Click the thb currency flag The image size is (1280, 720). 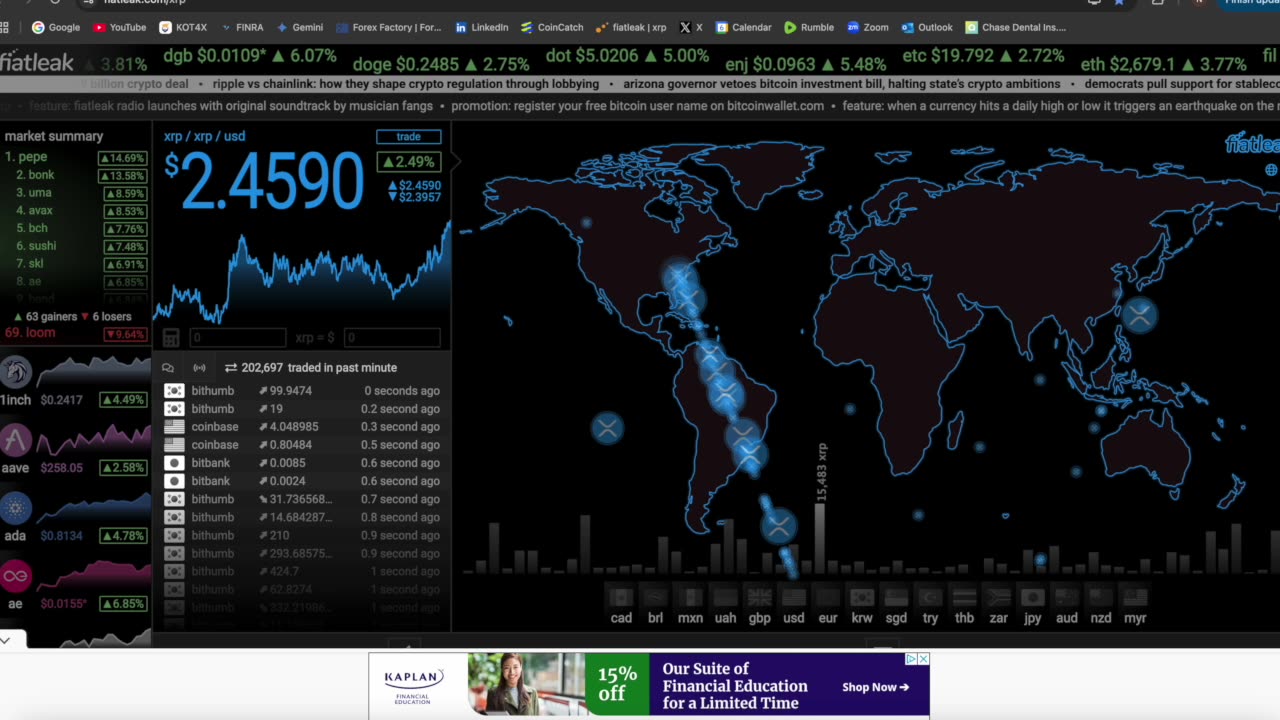click(x=964, y=597)
